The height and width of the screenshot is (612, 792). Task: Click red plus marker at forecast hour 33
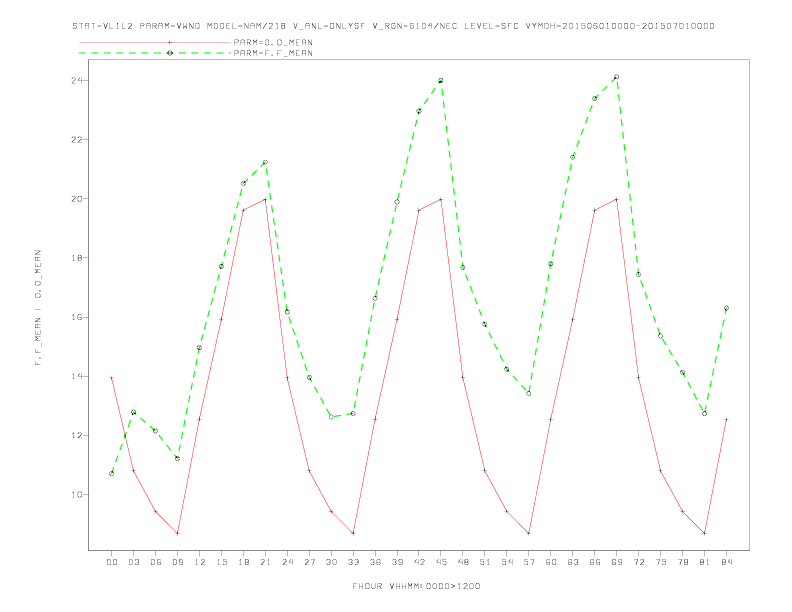coord(353,533)
